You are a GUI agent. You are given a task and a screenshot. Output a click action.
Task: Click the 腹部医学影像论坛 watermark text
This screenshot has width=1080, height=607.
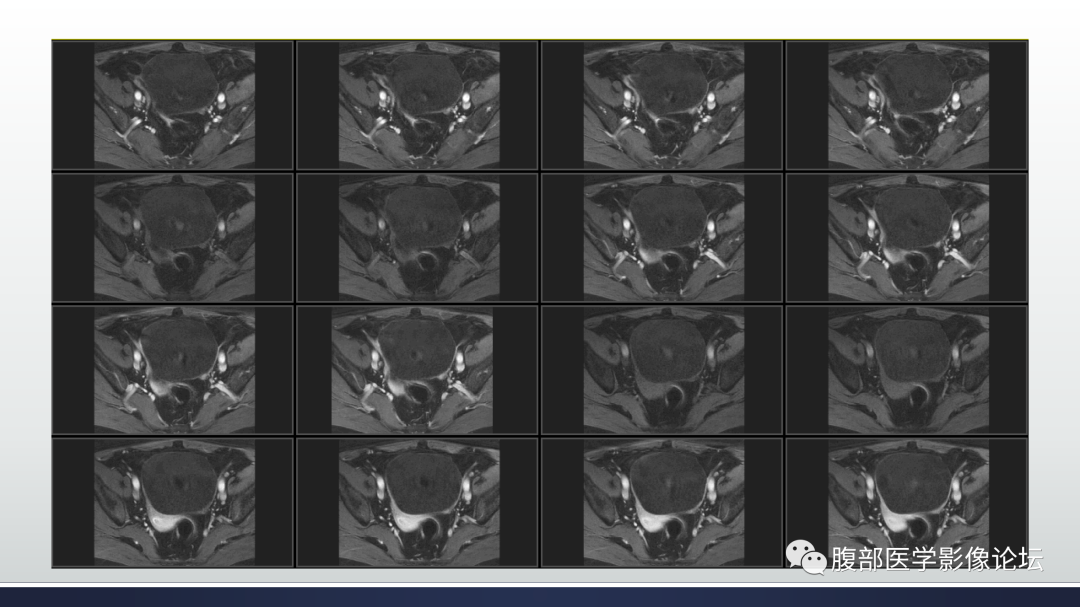point(937,559)
